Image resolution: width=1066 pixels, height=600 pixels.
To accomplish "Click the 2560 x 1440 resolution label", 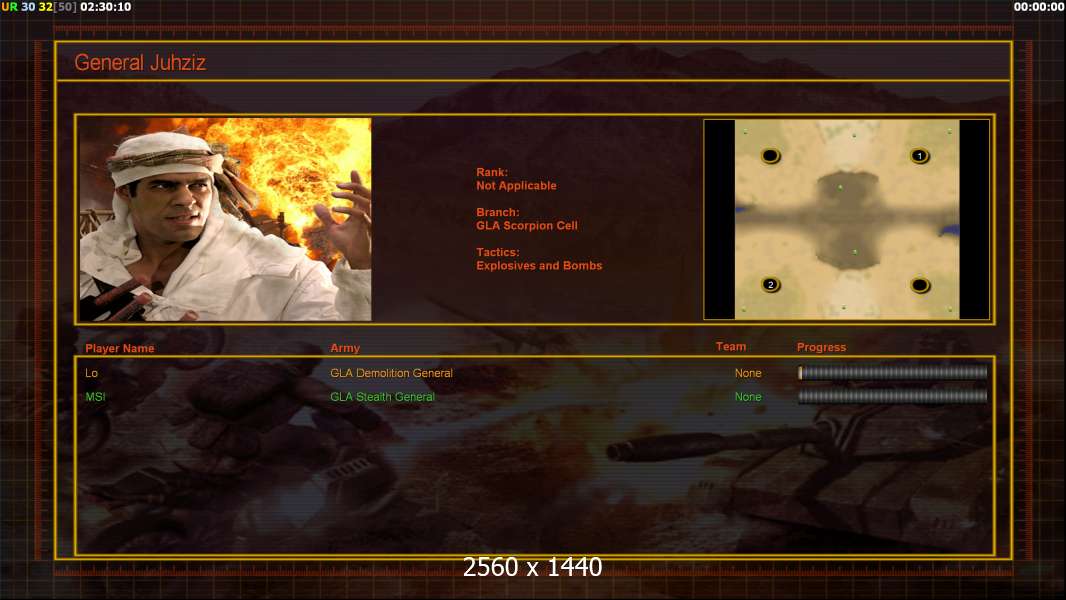I will click(x=532, y=567).
